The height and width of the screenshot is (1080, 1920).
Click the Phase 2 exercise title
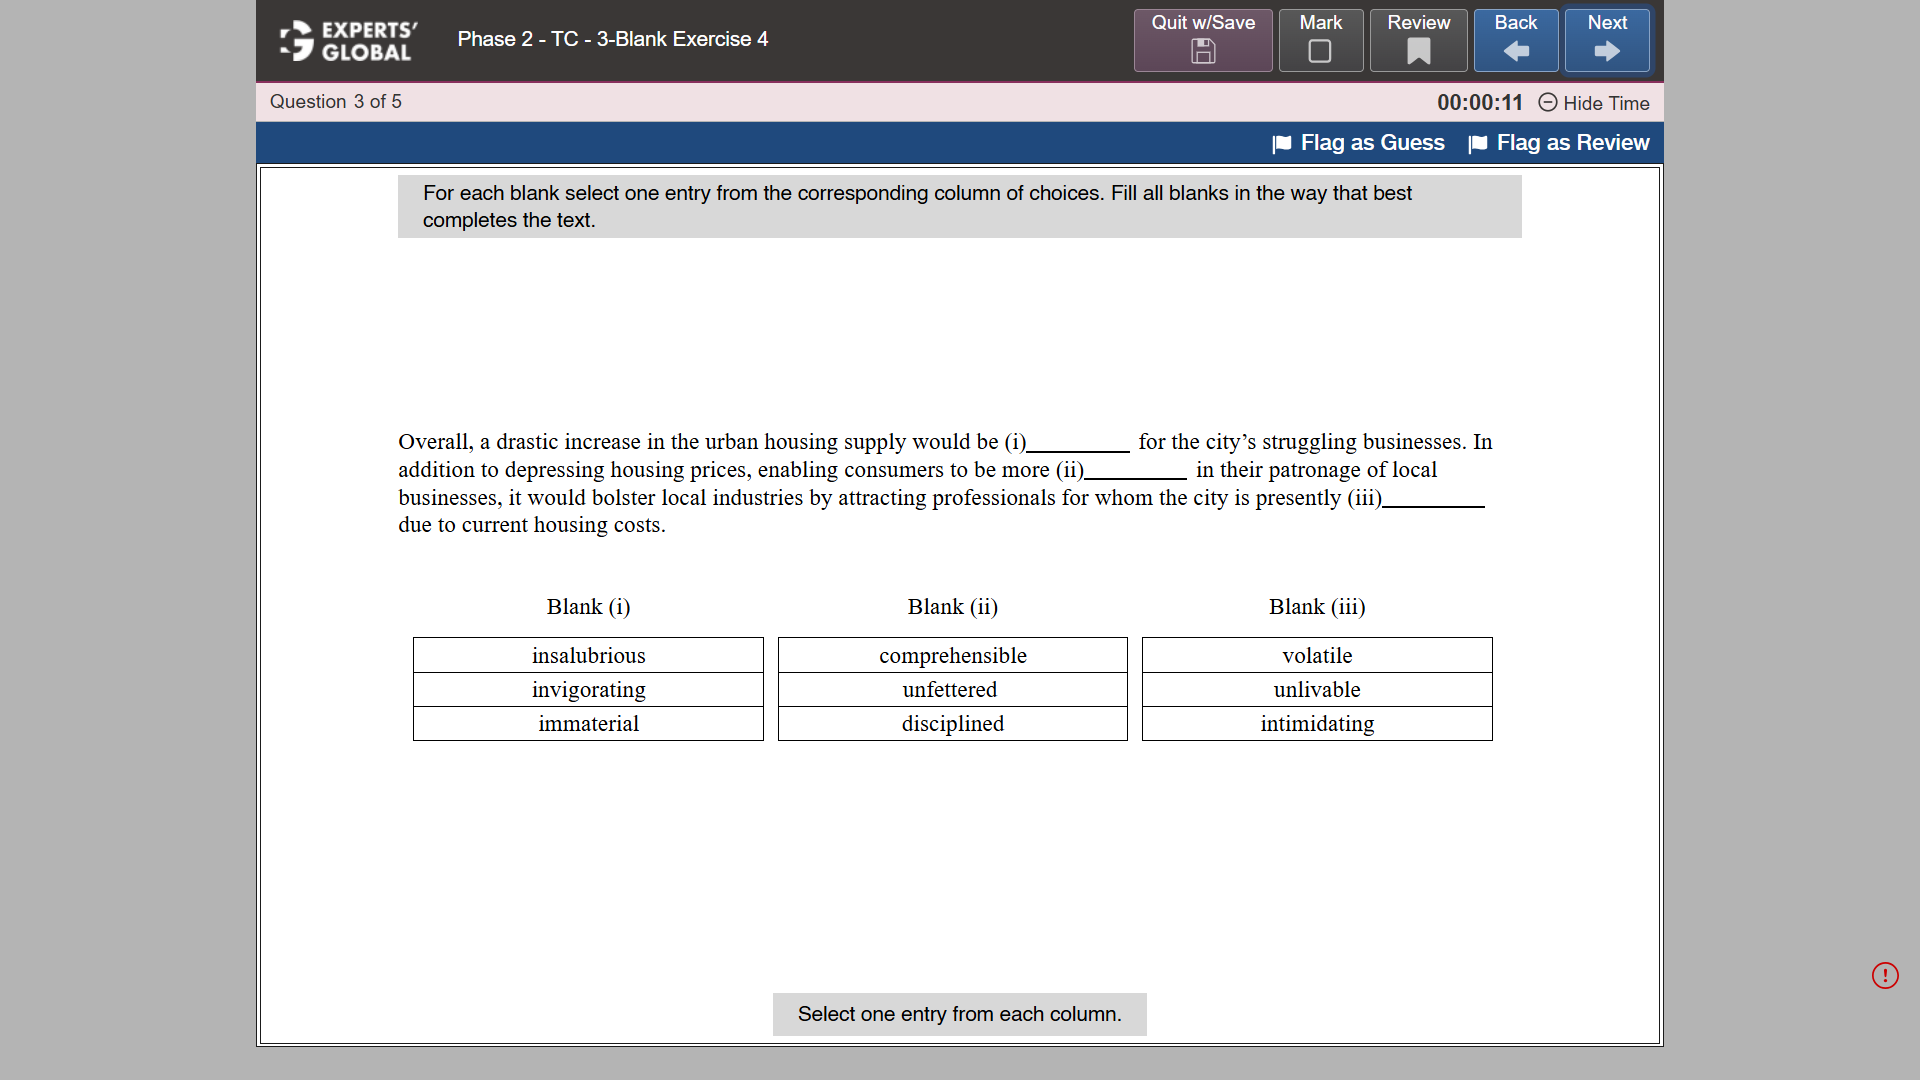pyautogui.click(x=612, y=39)
